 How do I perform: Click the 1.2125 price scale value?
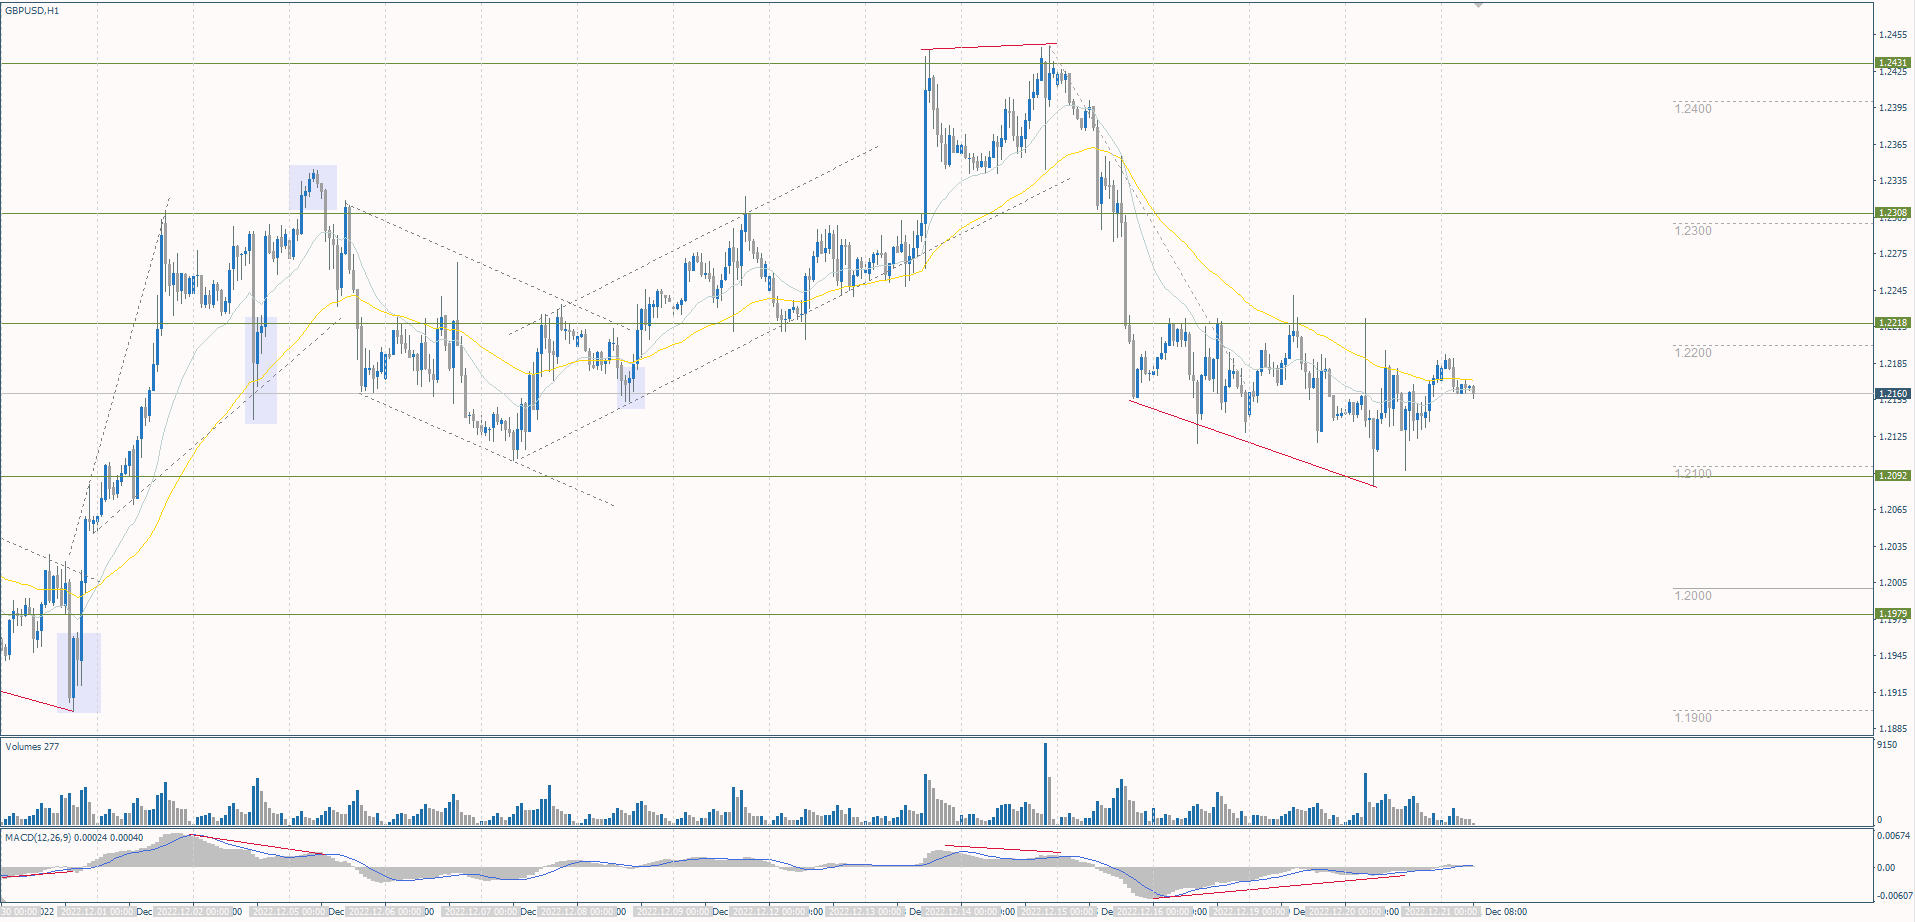coord(1892,437)
